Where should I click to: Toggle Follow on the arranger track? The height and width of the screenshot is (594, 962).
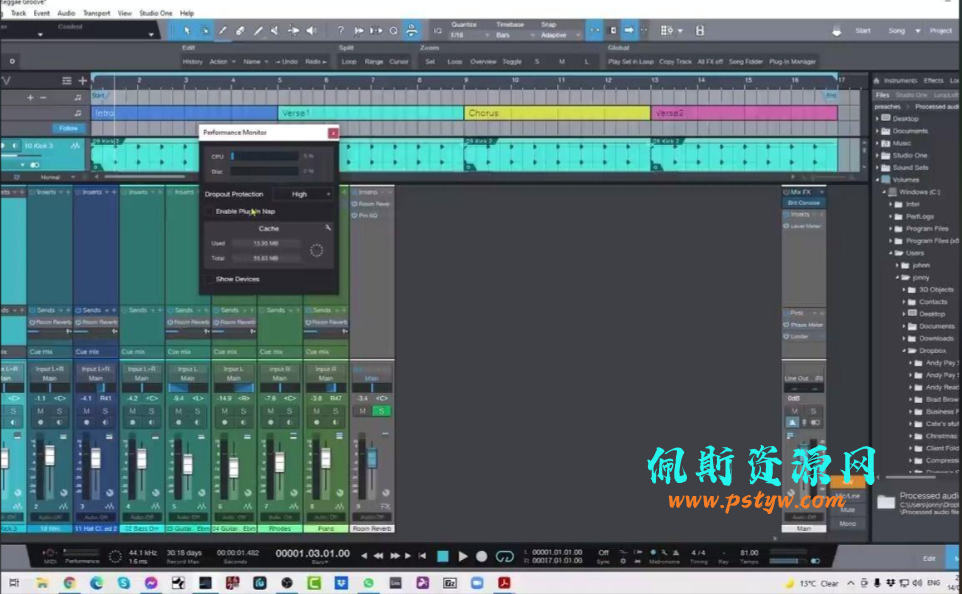click(x=68, y=128)
